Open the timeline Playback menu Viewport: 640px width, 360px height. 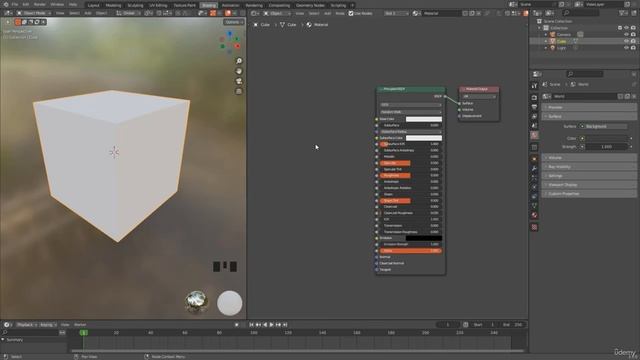(x=26, y=325)
